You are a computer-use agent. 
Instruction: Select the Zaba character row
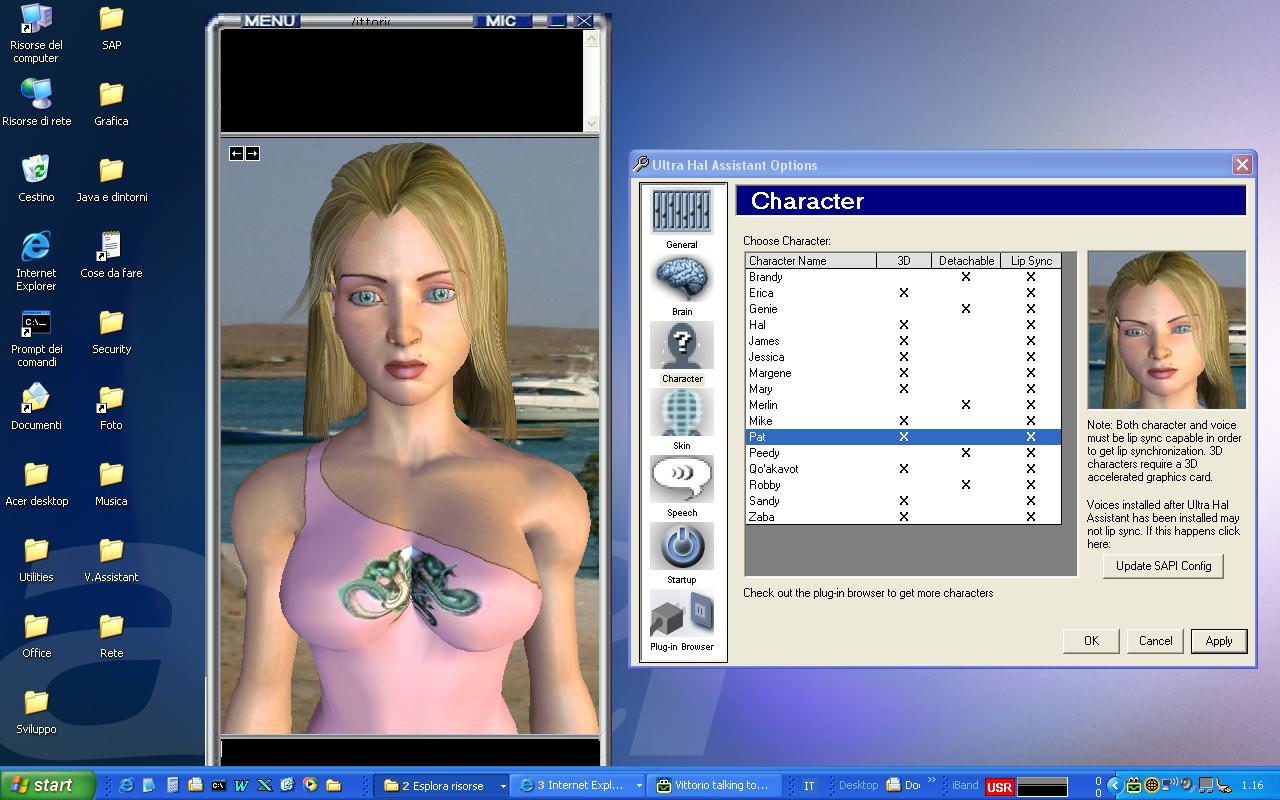click(x=902, y=517)
